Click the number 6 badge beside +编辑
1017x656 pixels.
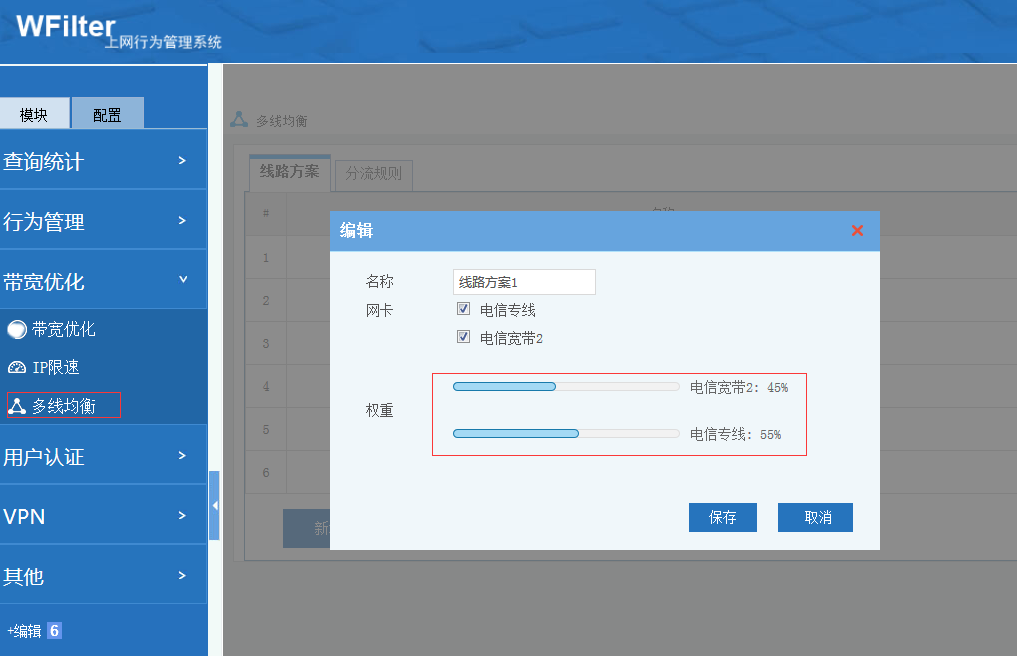coord(54,631)
